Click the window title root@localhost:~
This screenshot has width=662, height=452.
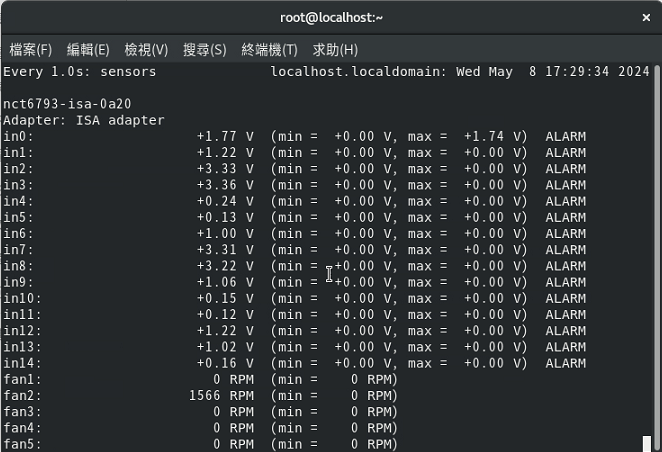(331, 17)
